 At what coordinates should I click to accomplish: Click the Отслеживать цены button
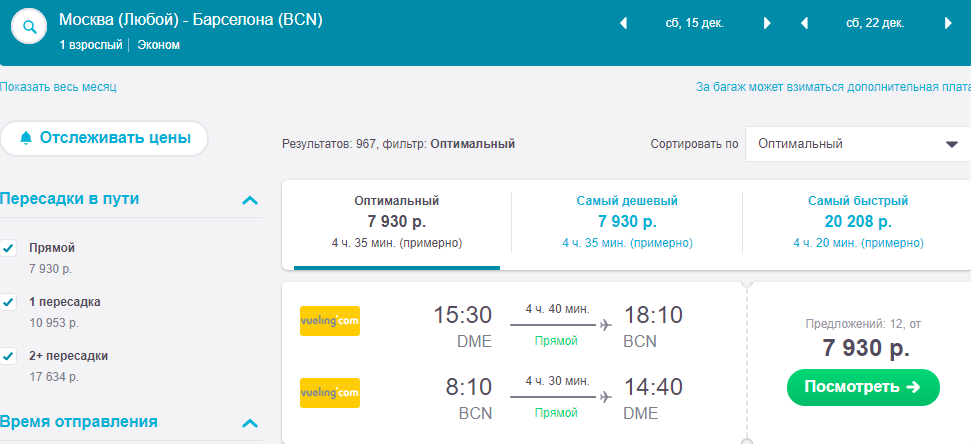click(x=104, y=138)
